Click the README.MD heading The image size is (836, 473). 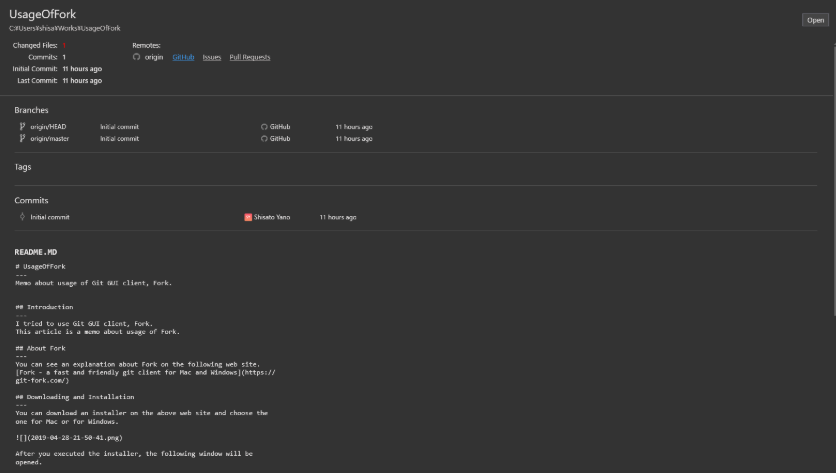[x=36, y=252]
